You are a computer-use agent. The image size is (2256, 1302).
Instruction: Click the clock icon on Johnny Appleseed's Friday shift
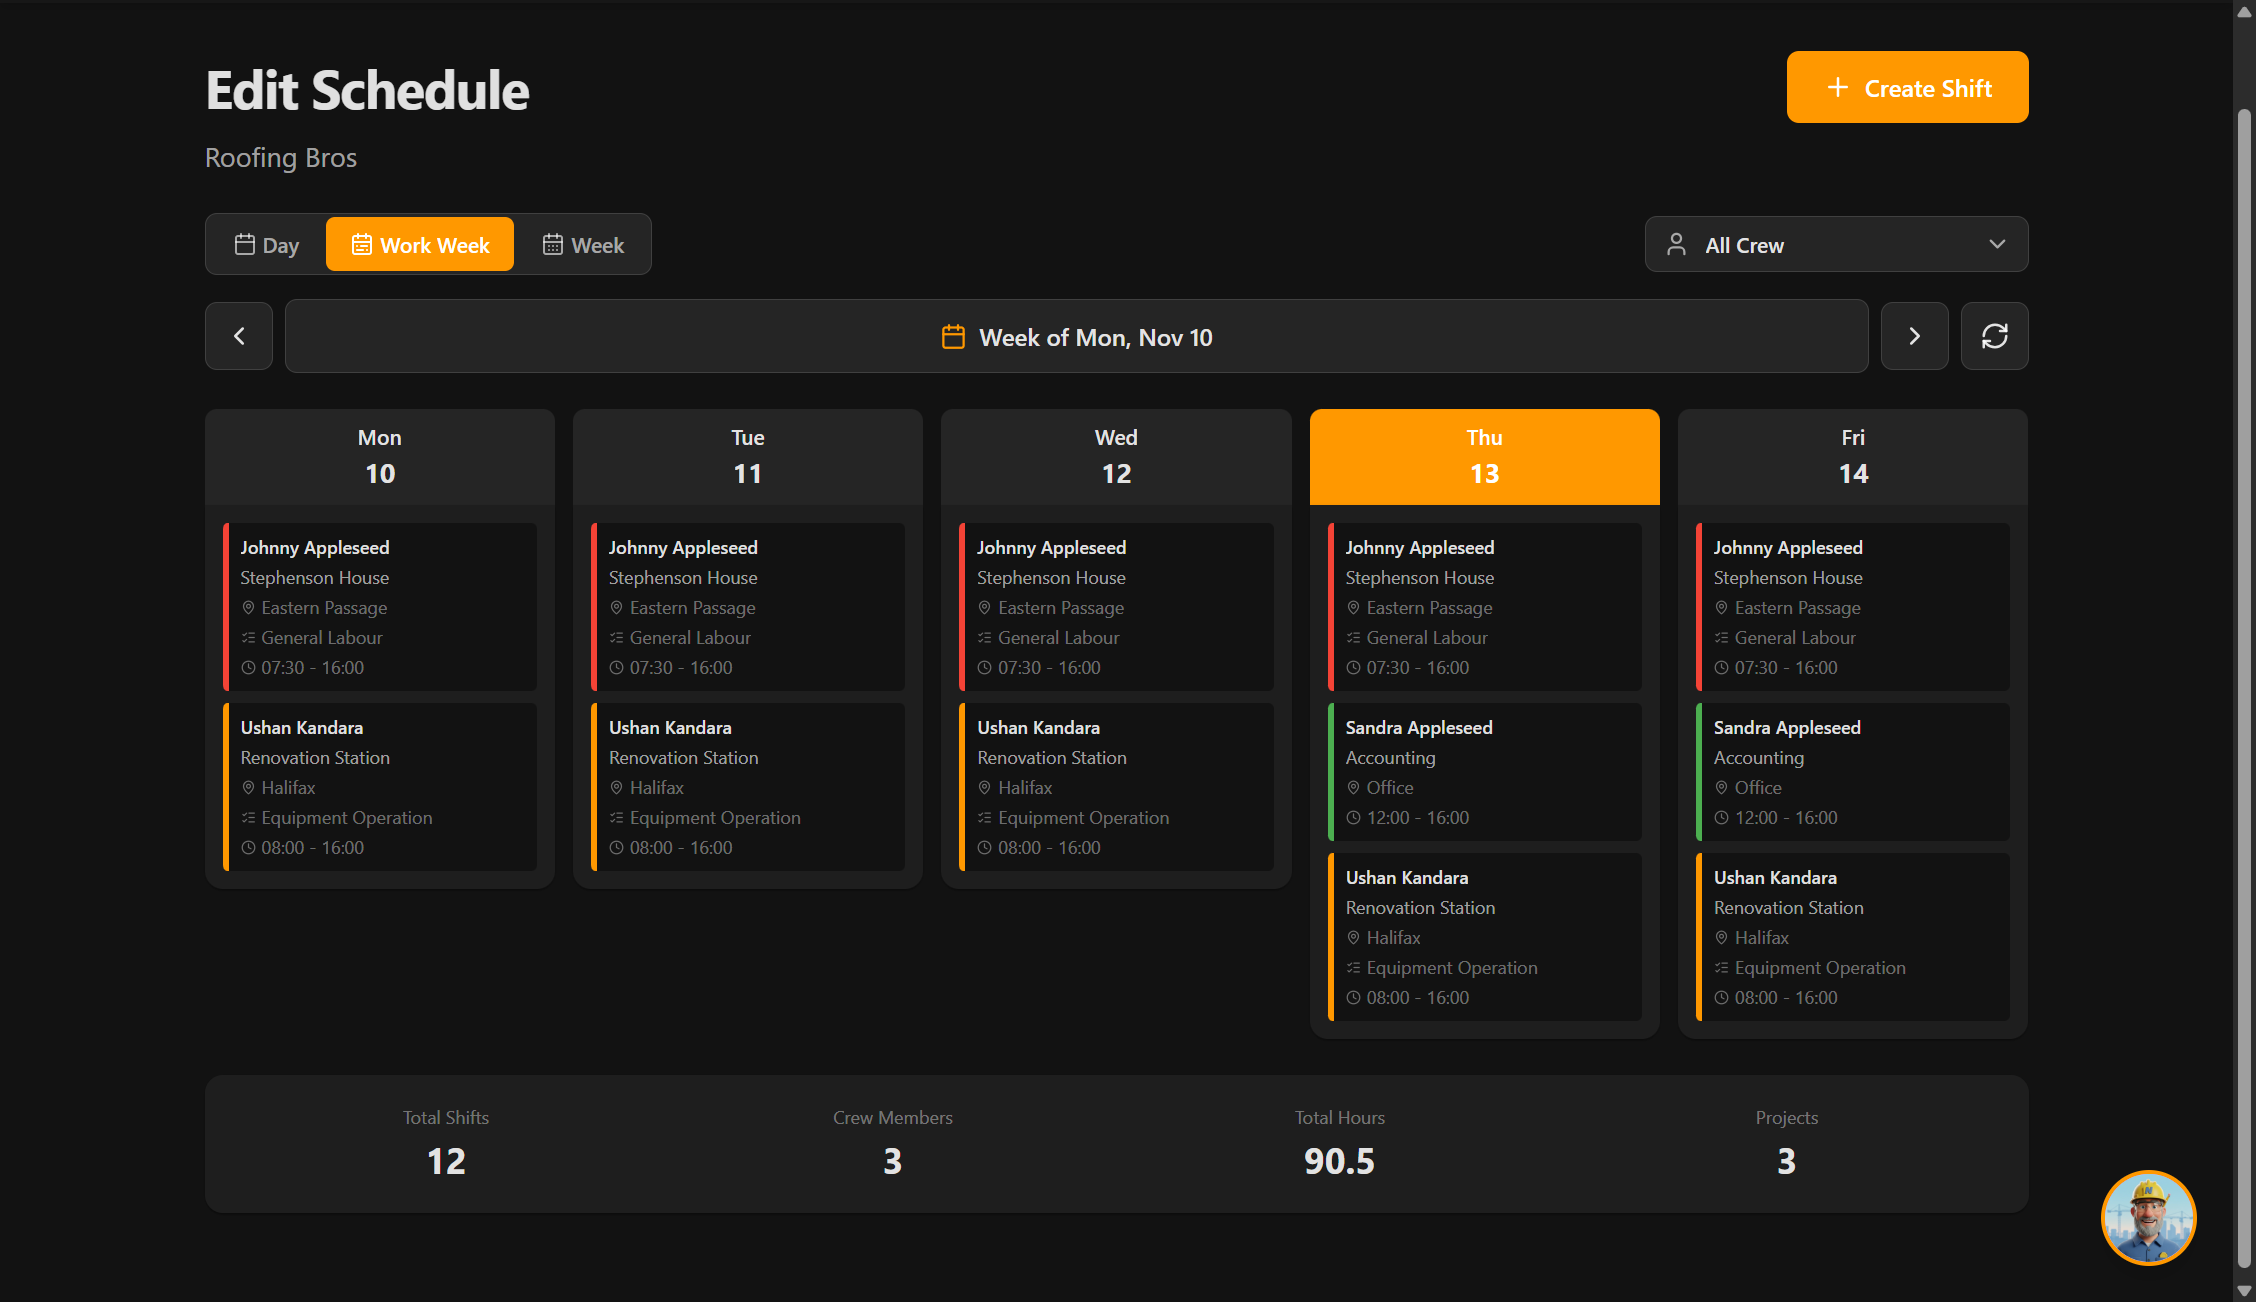(x=1721, y=667)
